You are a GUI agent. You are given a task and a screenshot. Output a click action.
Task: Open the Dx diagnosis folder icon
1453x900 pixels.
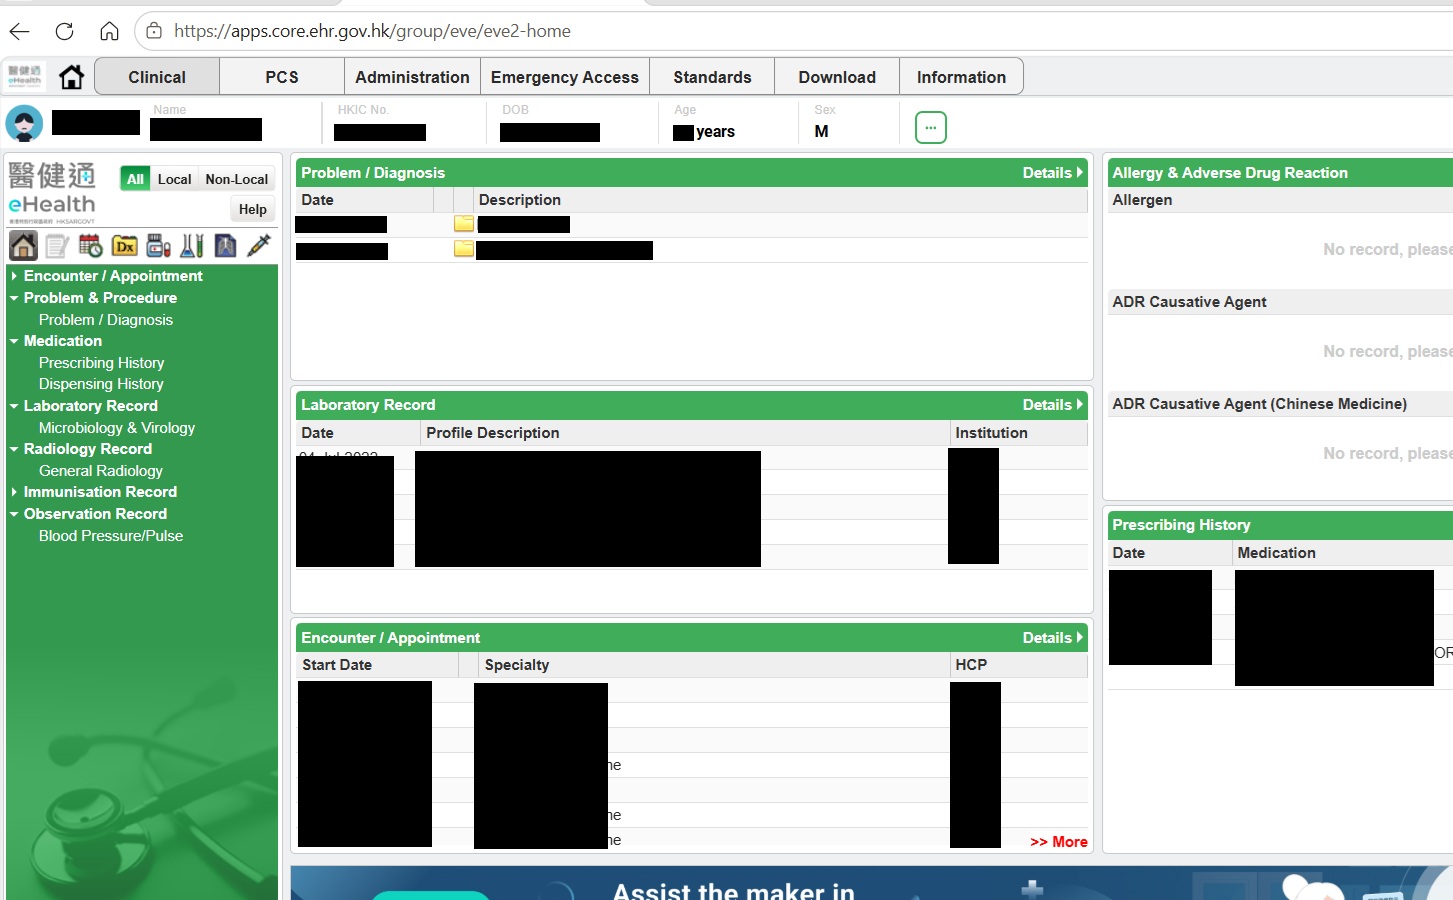tap(125, 245)
